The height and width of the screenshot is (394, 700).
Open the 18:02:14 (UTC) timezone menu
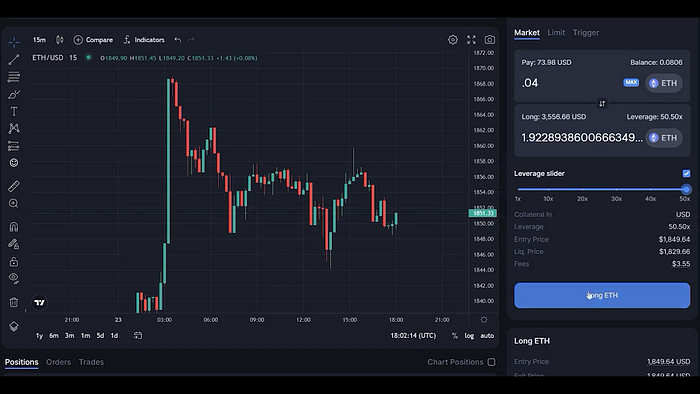413,336
